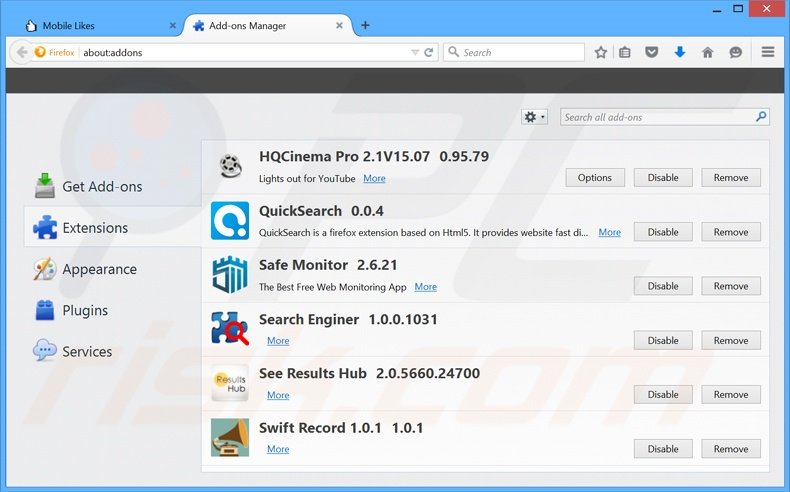This screenshot has width=790, height=492.
Task: Disable the See Results Hub extension
Action: click(x=663, y=394)
